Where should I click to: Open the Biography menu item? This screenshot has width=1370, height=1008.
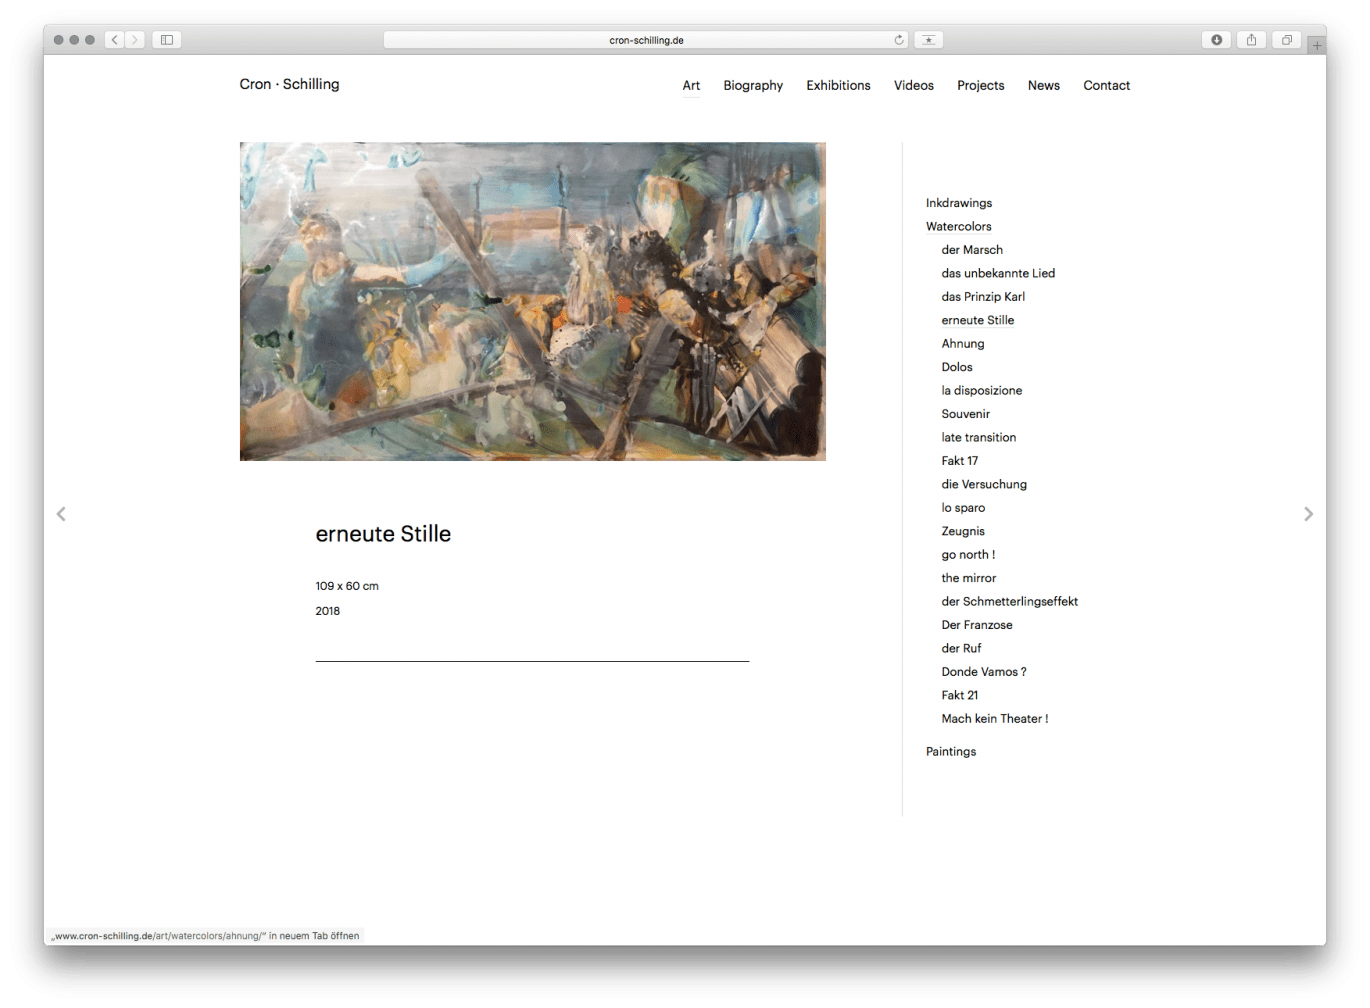pyautogui.click(x=753, y=86)
